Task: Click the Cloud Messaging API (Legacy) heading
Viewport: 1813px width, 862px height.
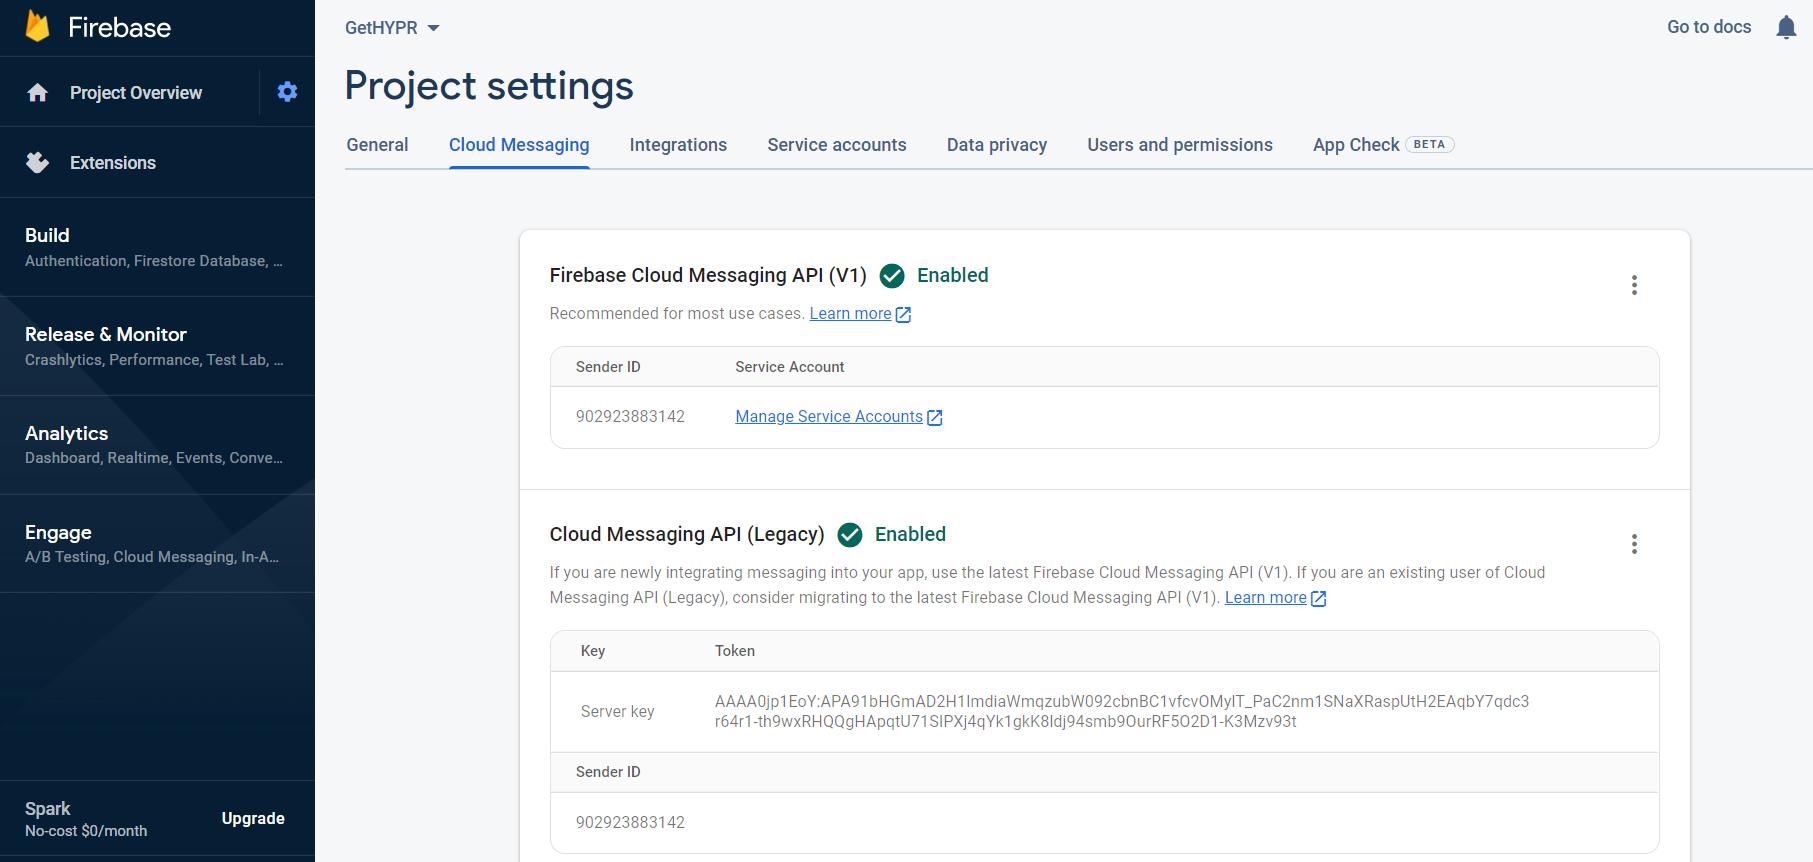Action: [687, 535]
